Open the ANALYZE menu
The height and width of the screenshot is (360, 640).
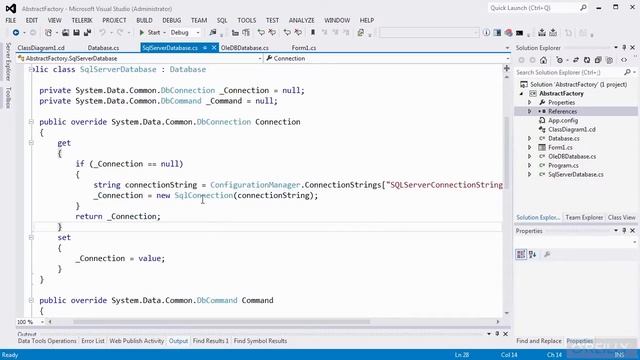click(302, 20)
